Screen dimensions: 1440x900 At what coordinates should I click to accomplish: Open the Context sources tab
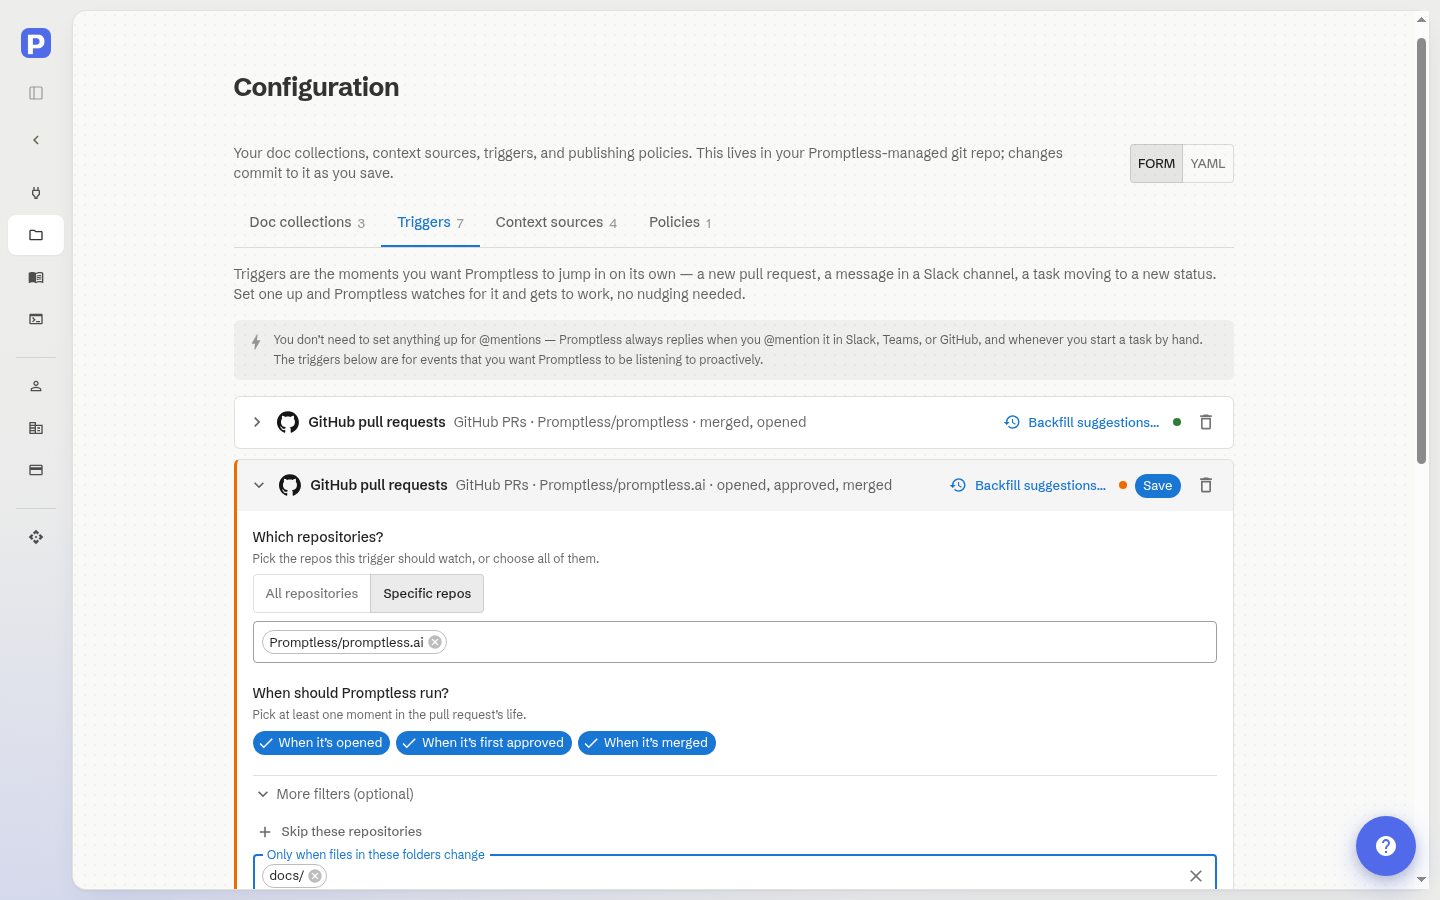tap(556, 222)
